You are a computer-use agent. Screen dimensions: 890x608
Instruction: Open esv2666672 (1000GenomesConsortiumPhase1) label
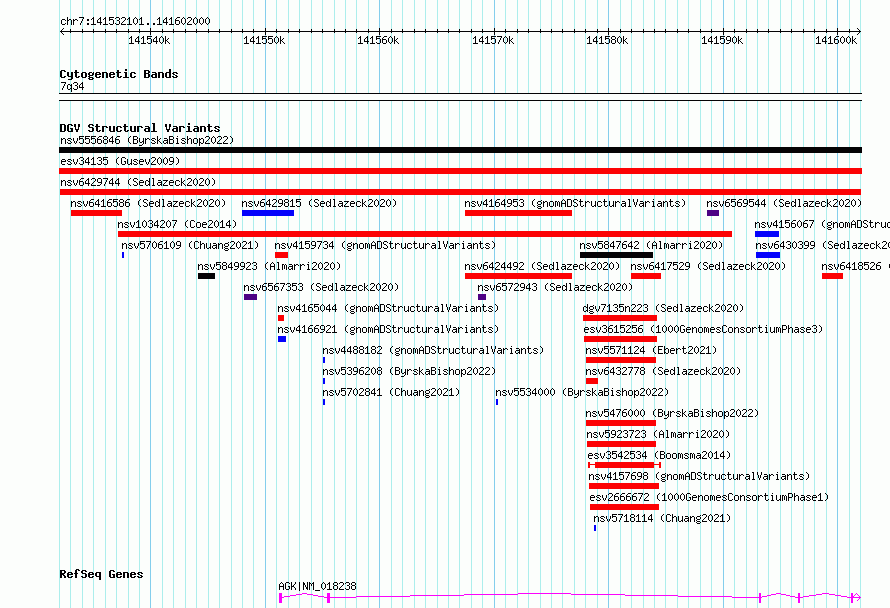[x=709, y=497]
